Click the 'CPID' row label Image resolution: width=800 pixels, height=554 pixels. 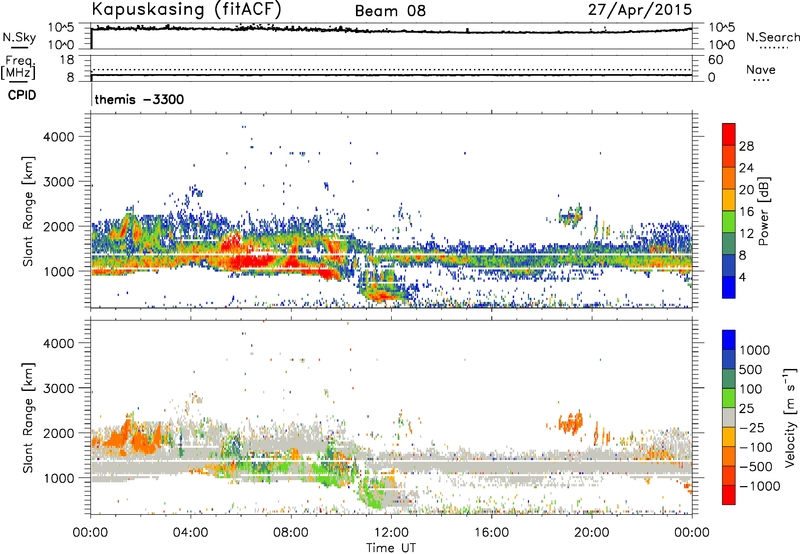(21, 95)
